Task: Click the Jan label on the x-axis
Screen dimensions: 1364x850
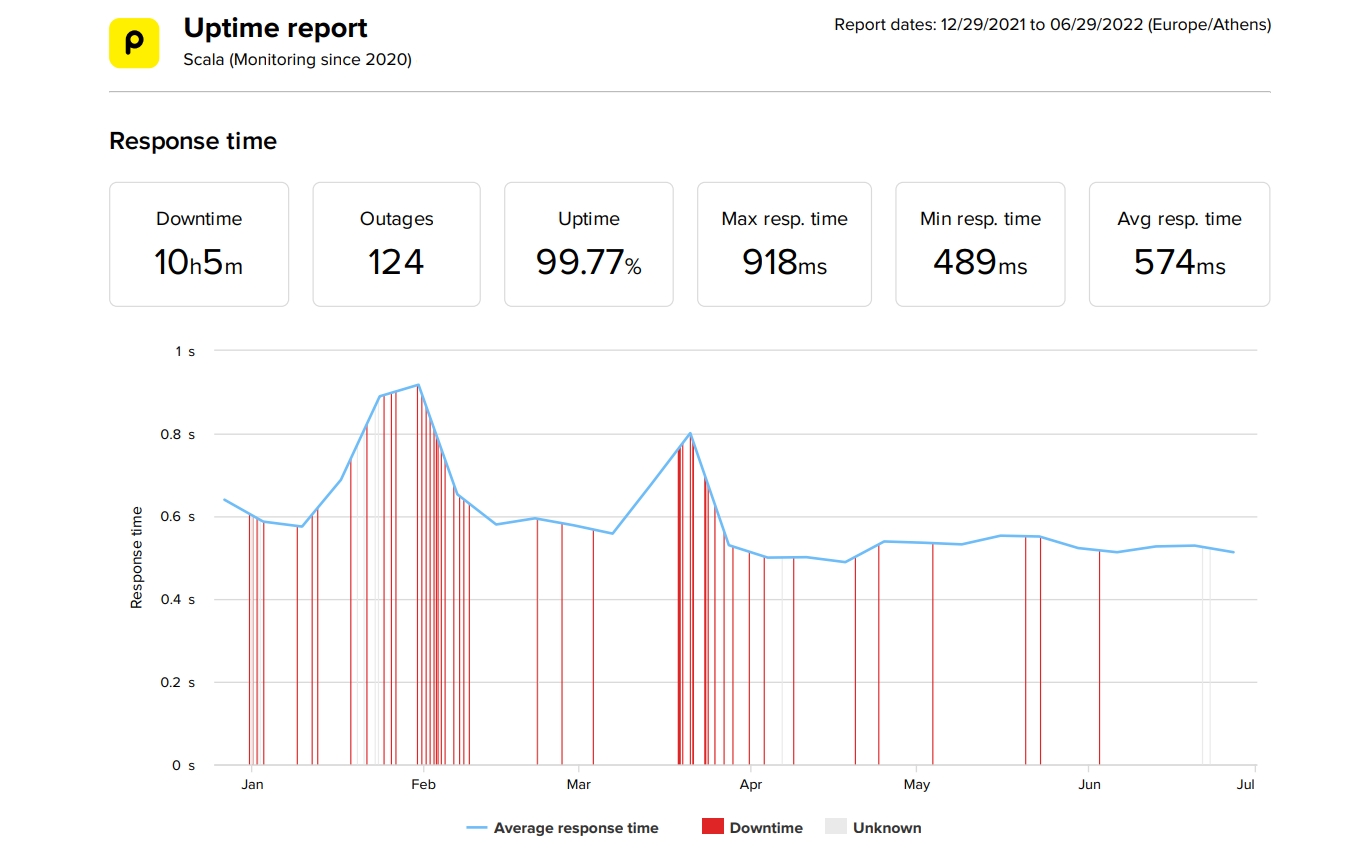Action: tap(252, 785)
